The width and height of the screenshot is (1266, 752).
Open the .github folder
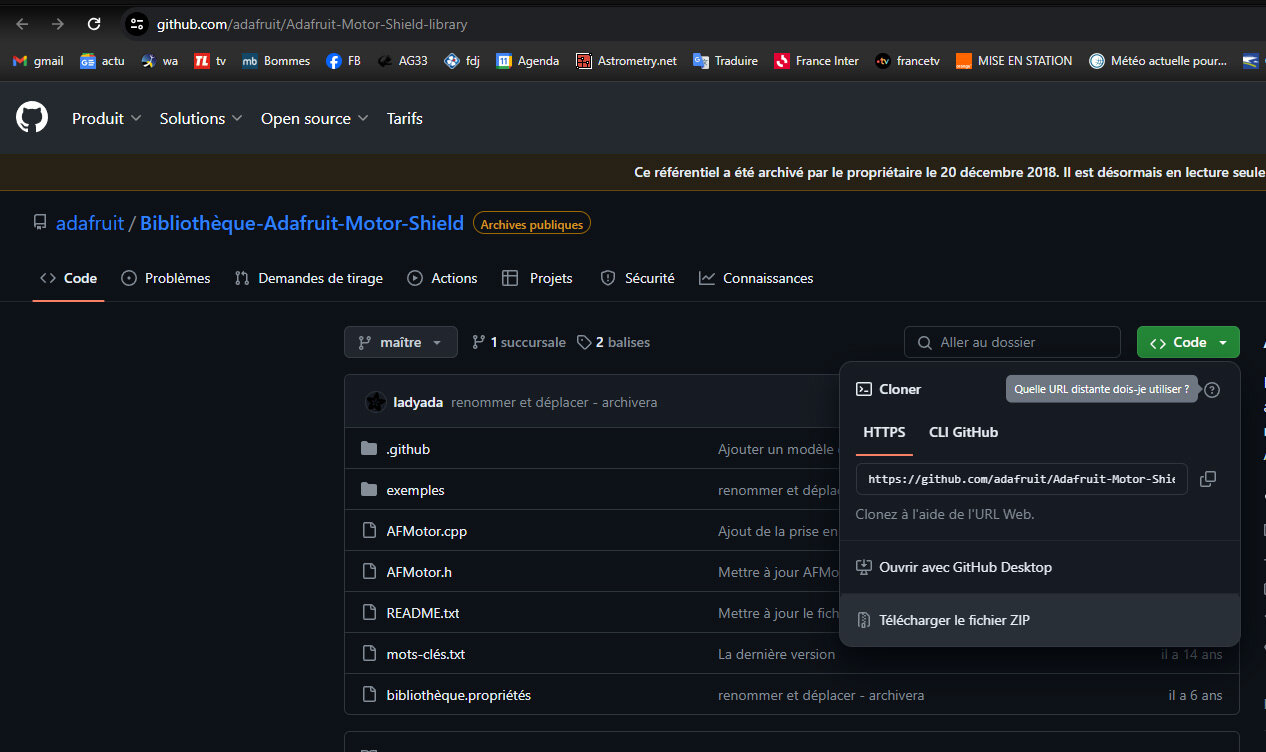(408, 449)
